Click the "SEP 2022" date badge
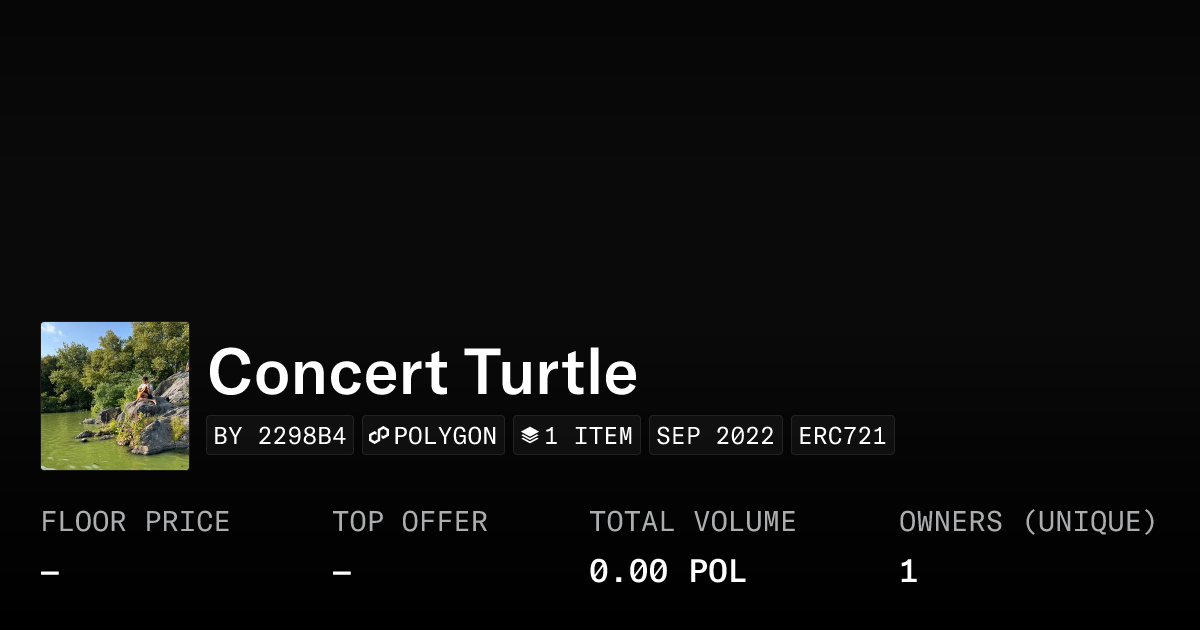The width and height of the screenshot is (1200, 630). pyautogui.click(x=715, y=436)
